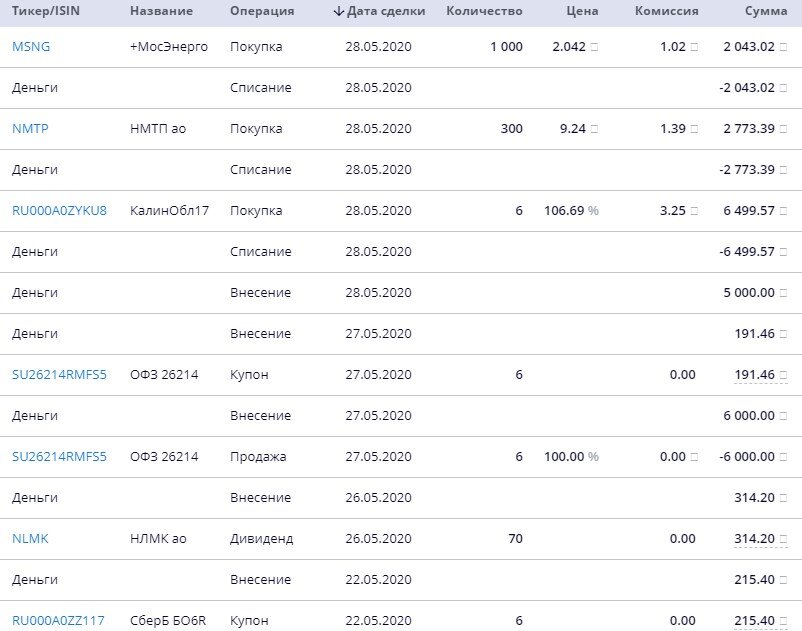The width and height of the screenshot is (802, 631).
Task: Open the MSNG ticker link
Action: tap(31, 47)
